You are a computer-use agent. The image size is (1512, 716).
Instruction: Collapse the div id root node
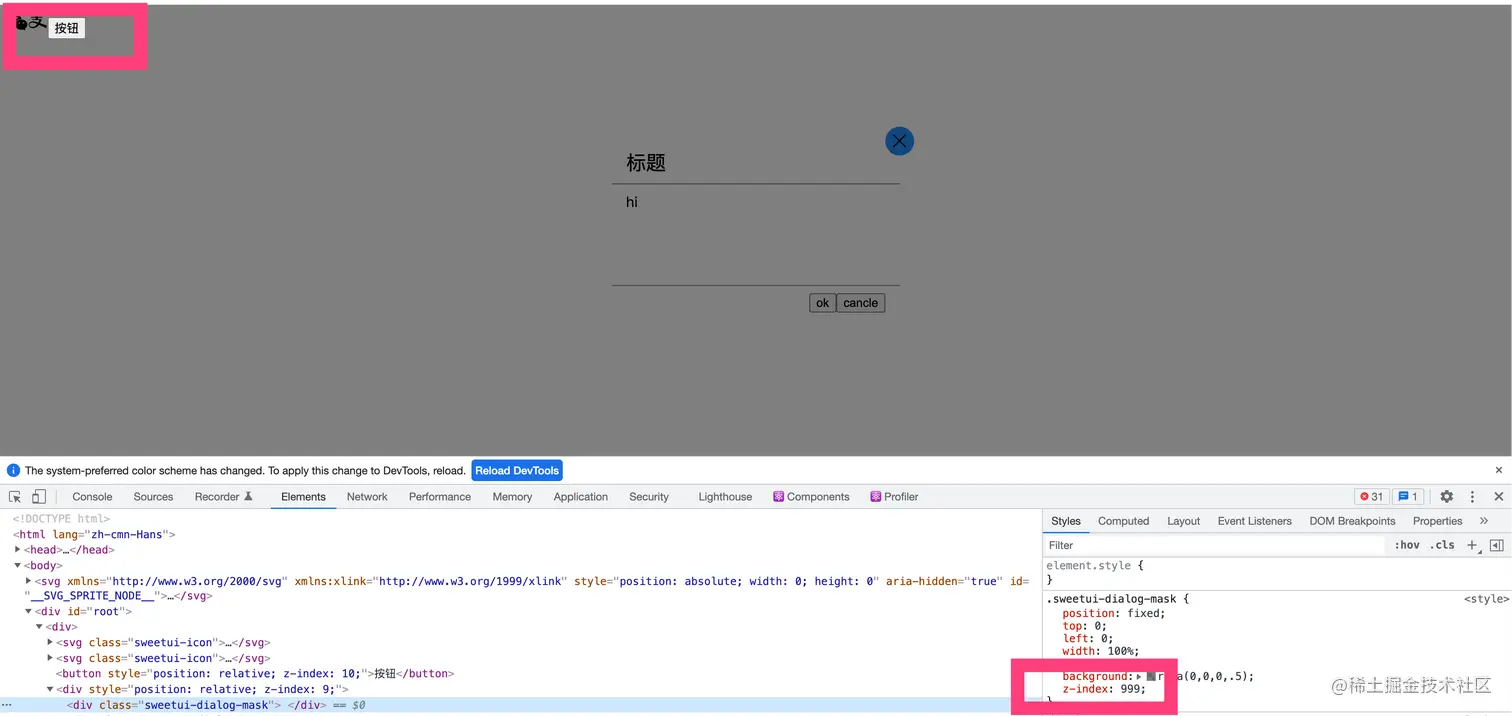tap(28, 611)
